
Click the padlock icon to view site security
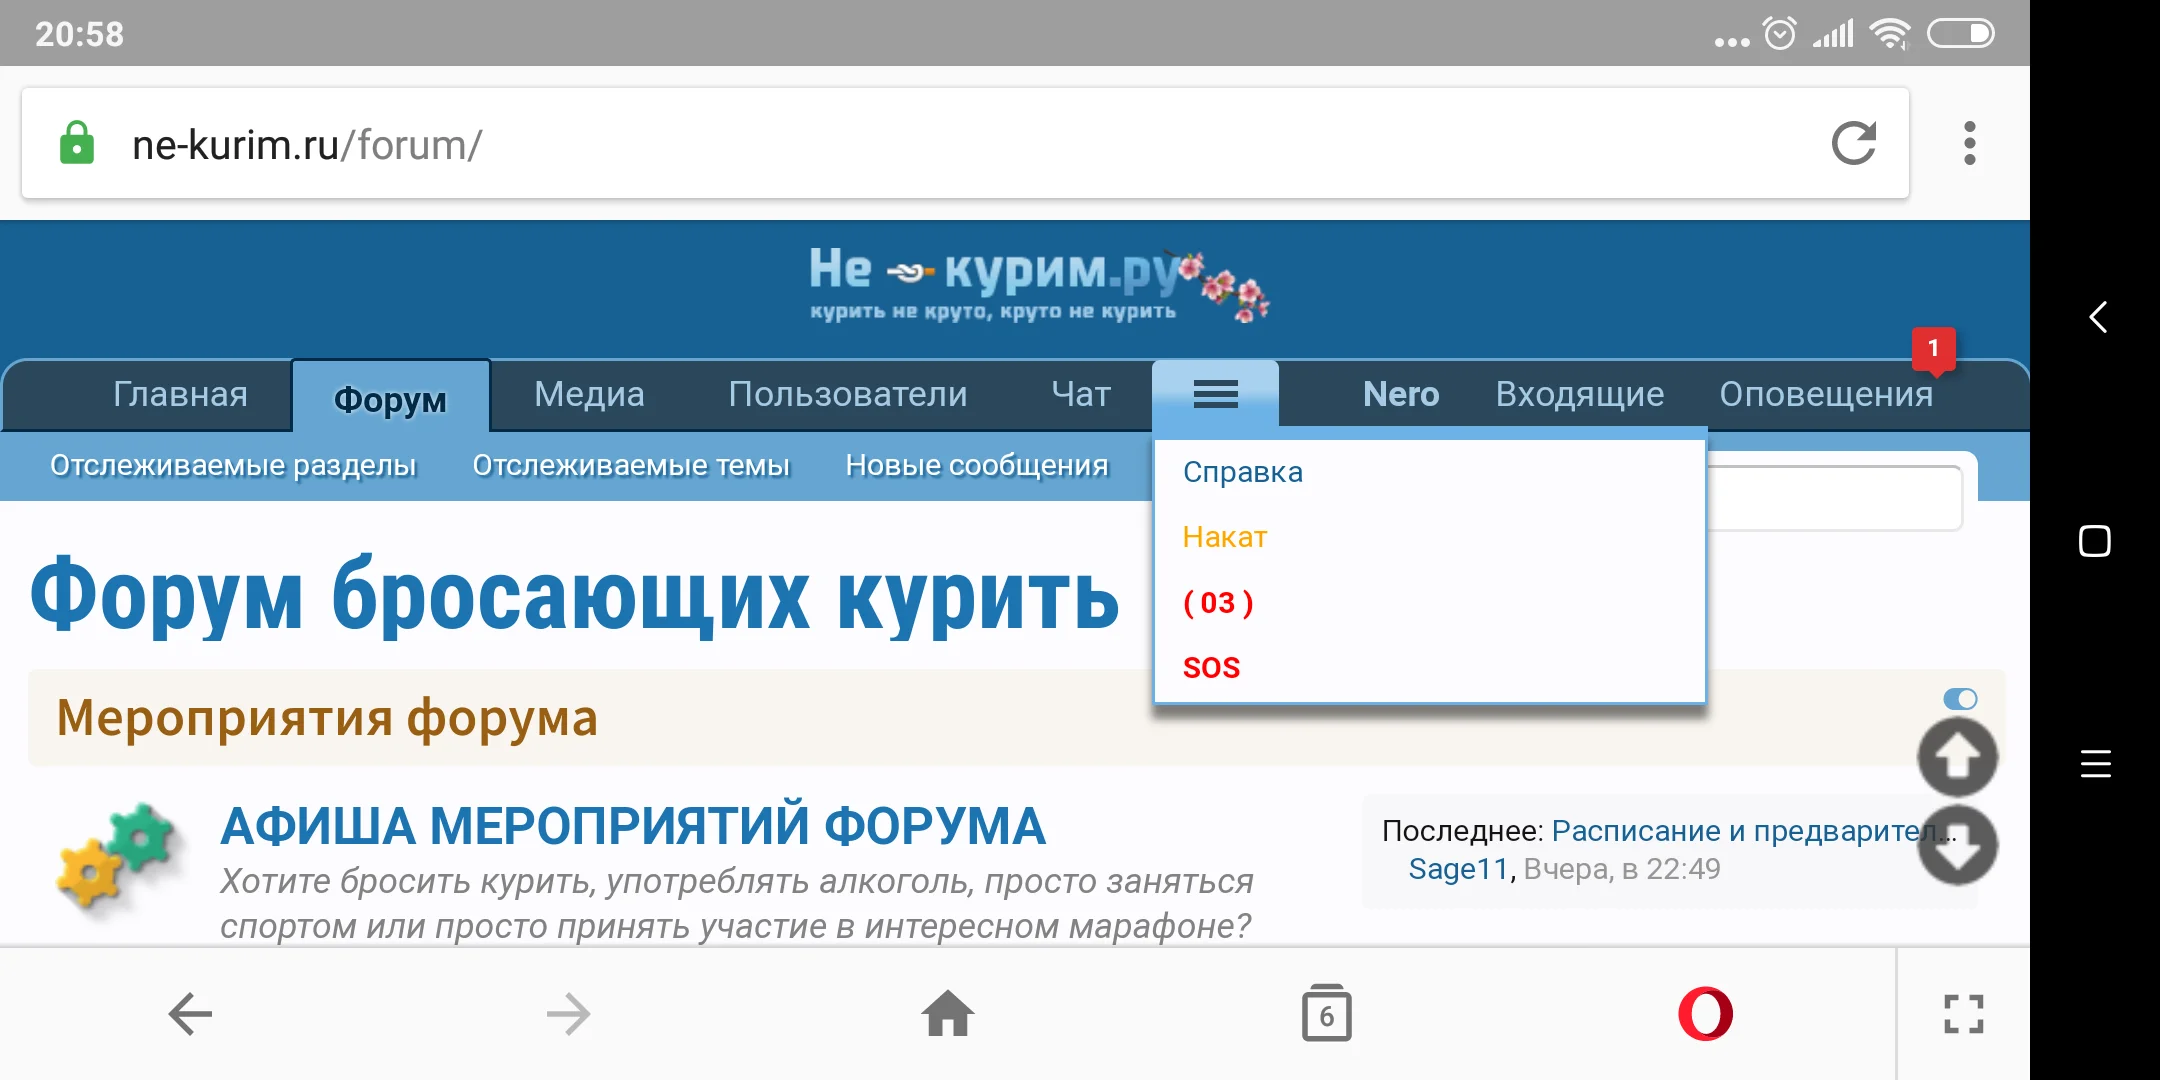click(78, 143)
